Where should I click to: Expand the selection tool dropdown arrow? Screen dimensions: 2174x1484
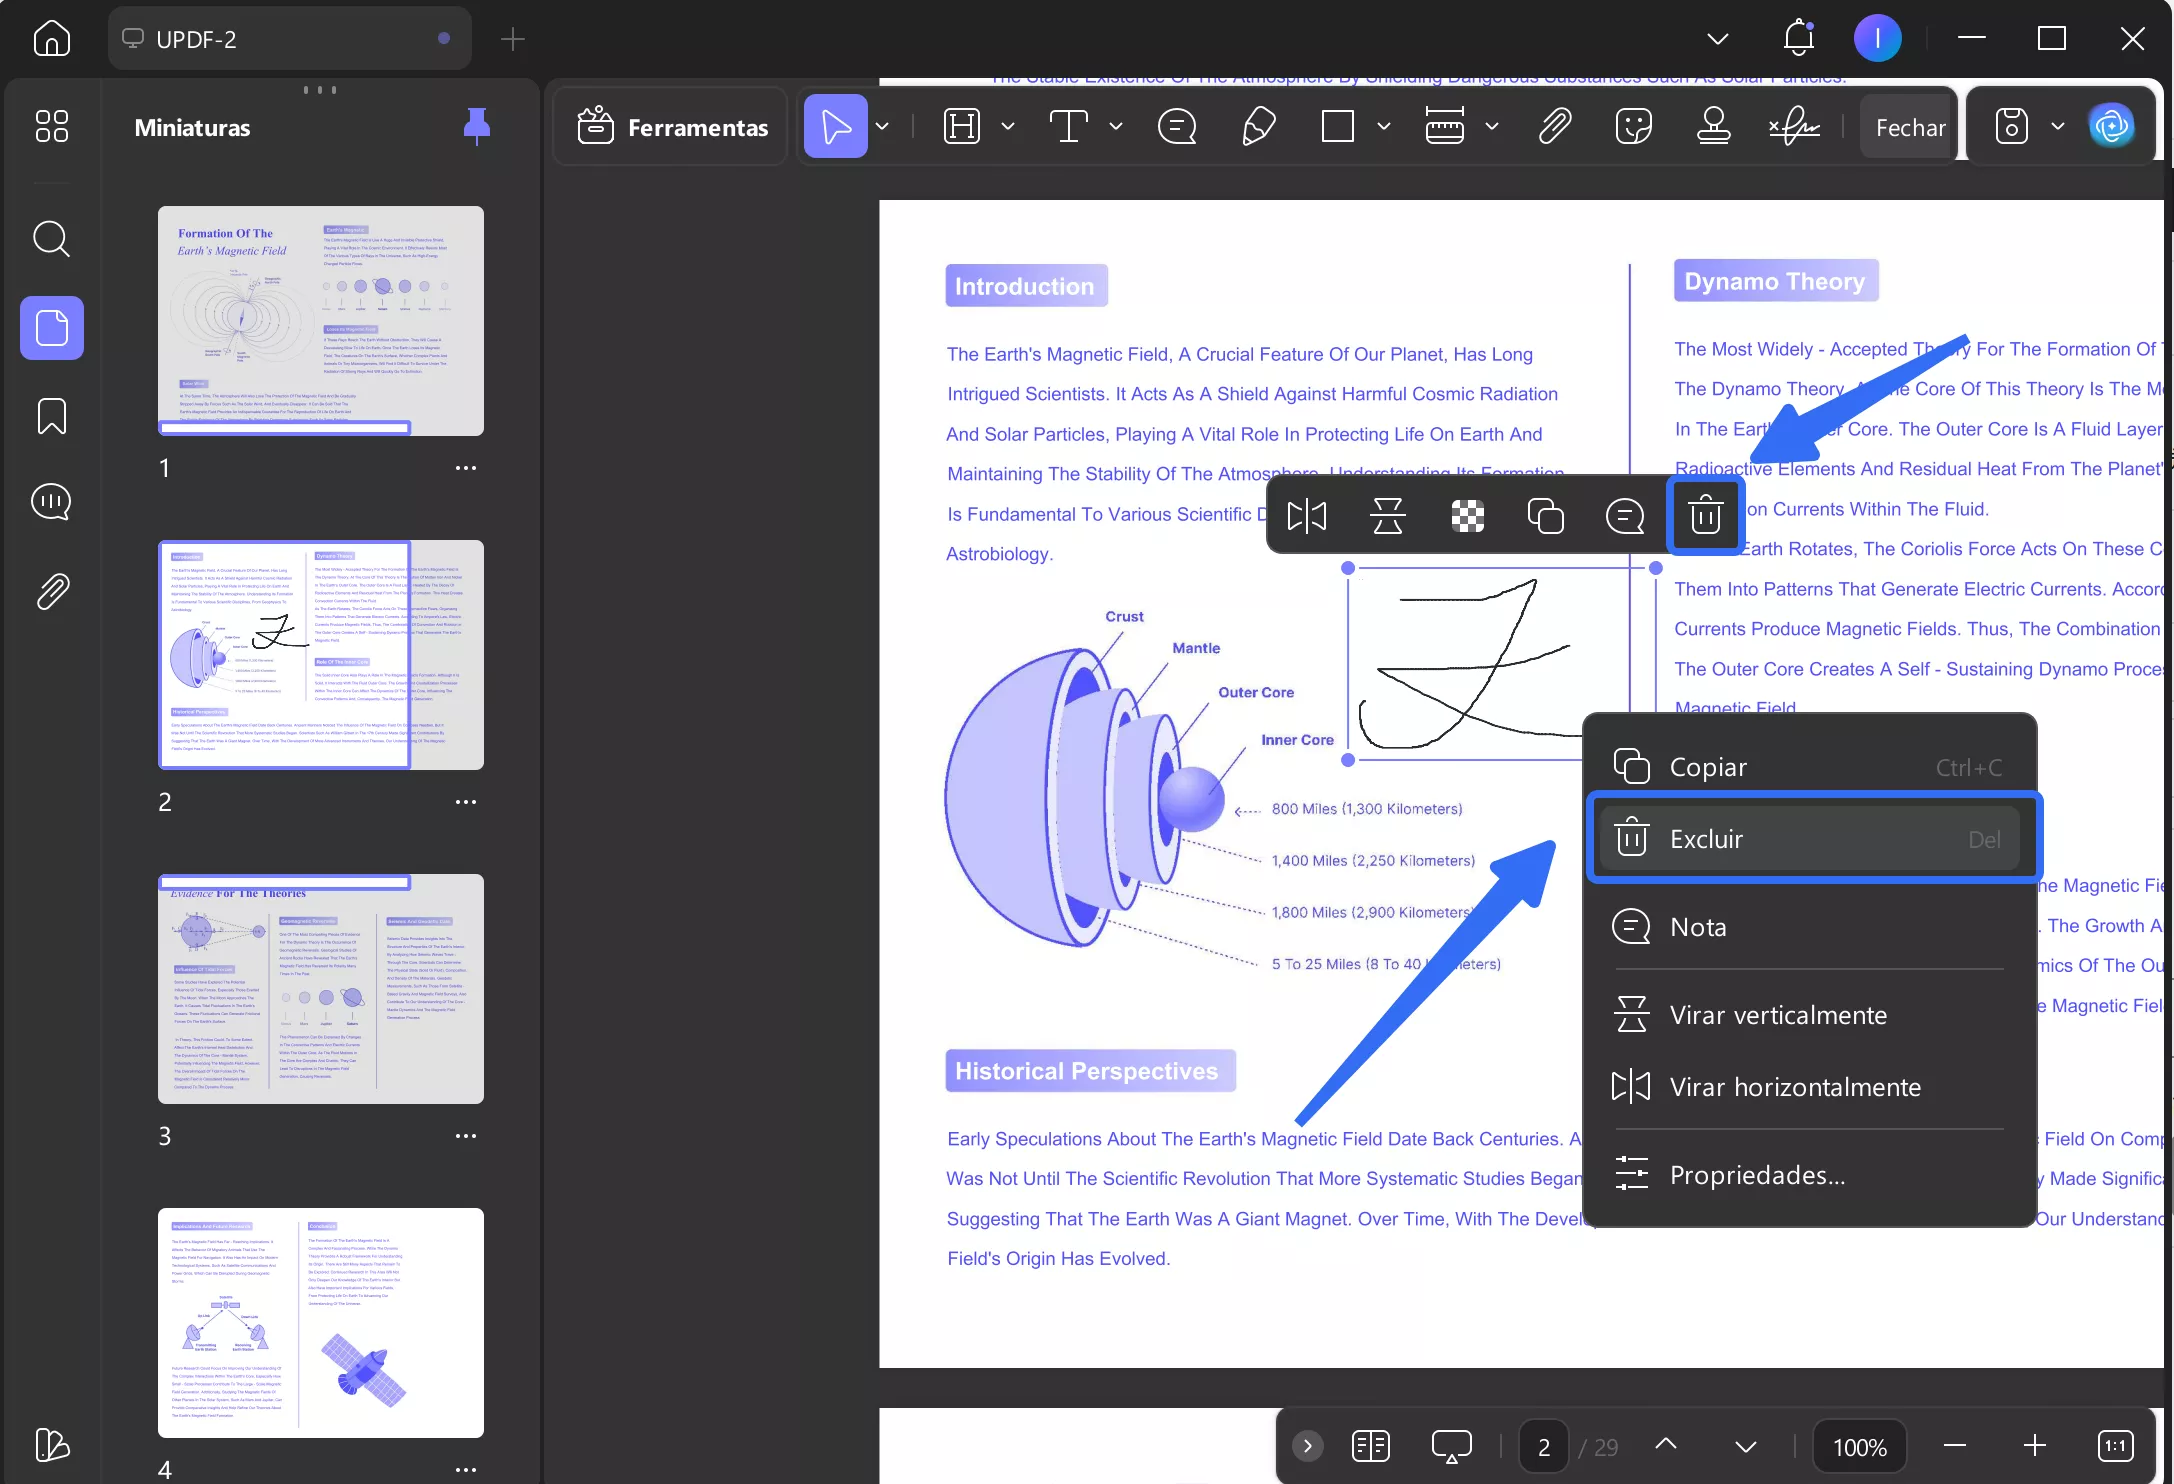pyautogui.click(x=882, y=126)
